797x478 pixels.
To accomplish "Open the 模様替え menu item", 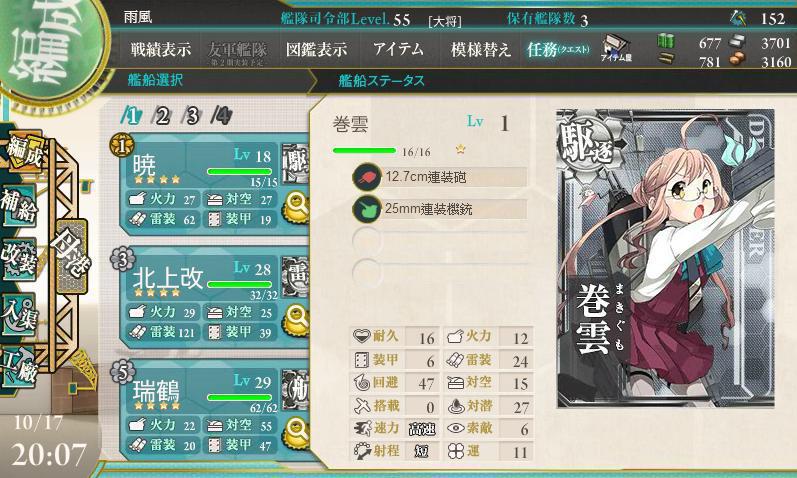I will [x=481, y=50].
